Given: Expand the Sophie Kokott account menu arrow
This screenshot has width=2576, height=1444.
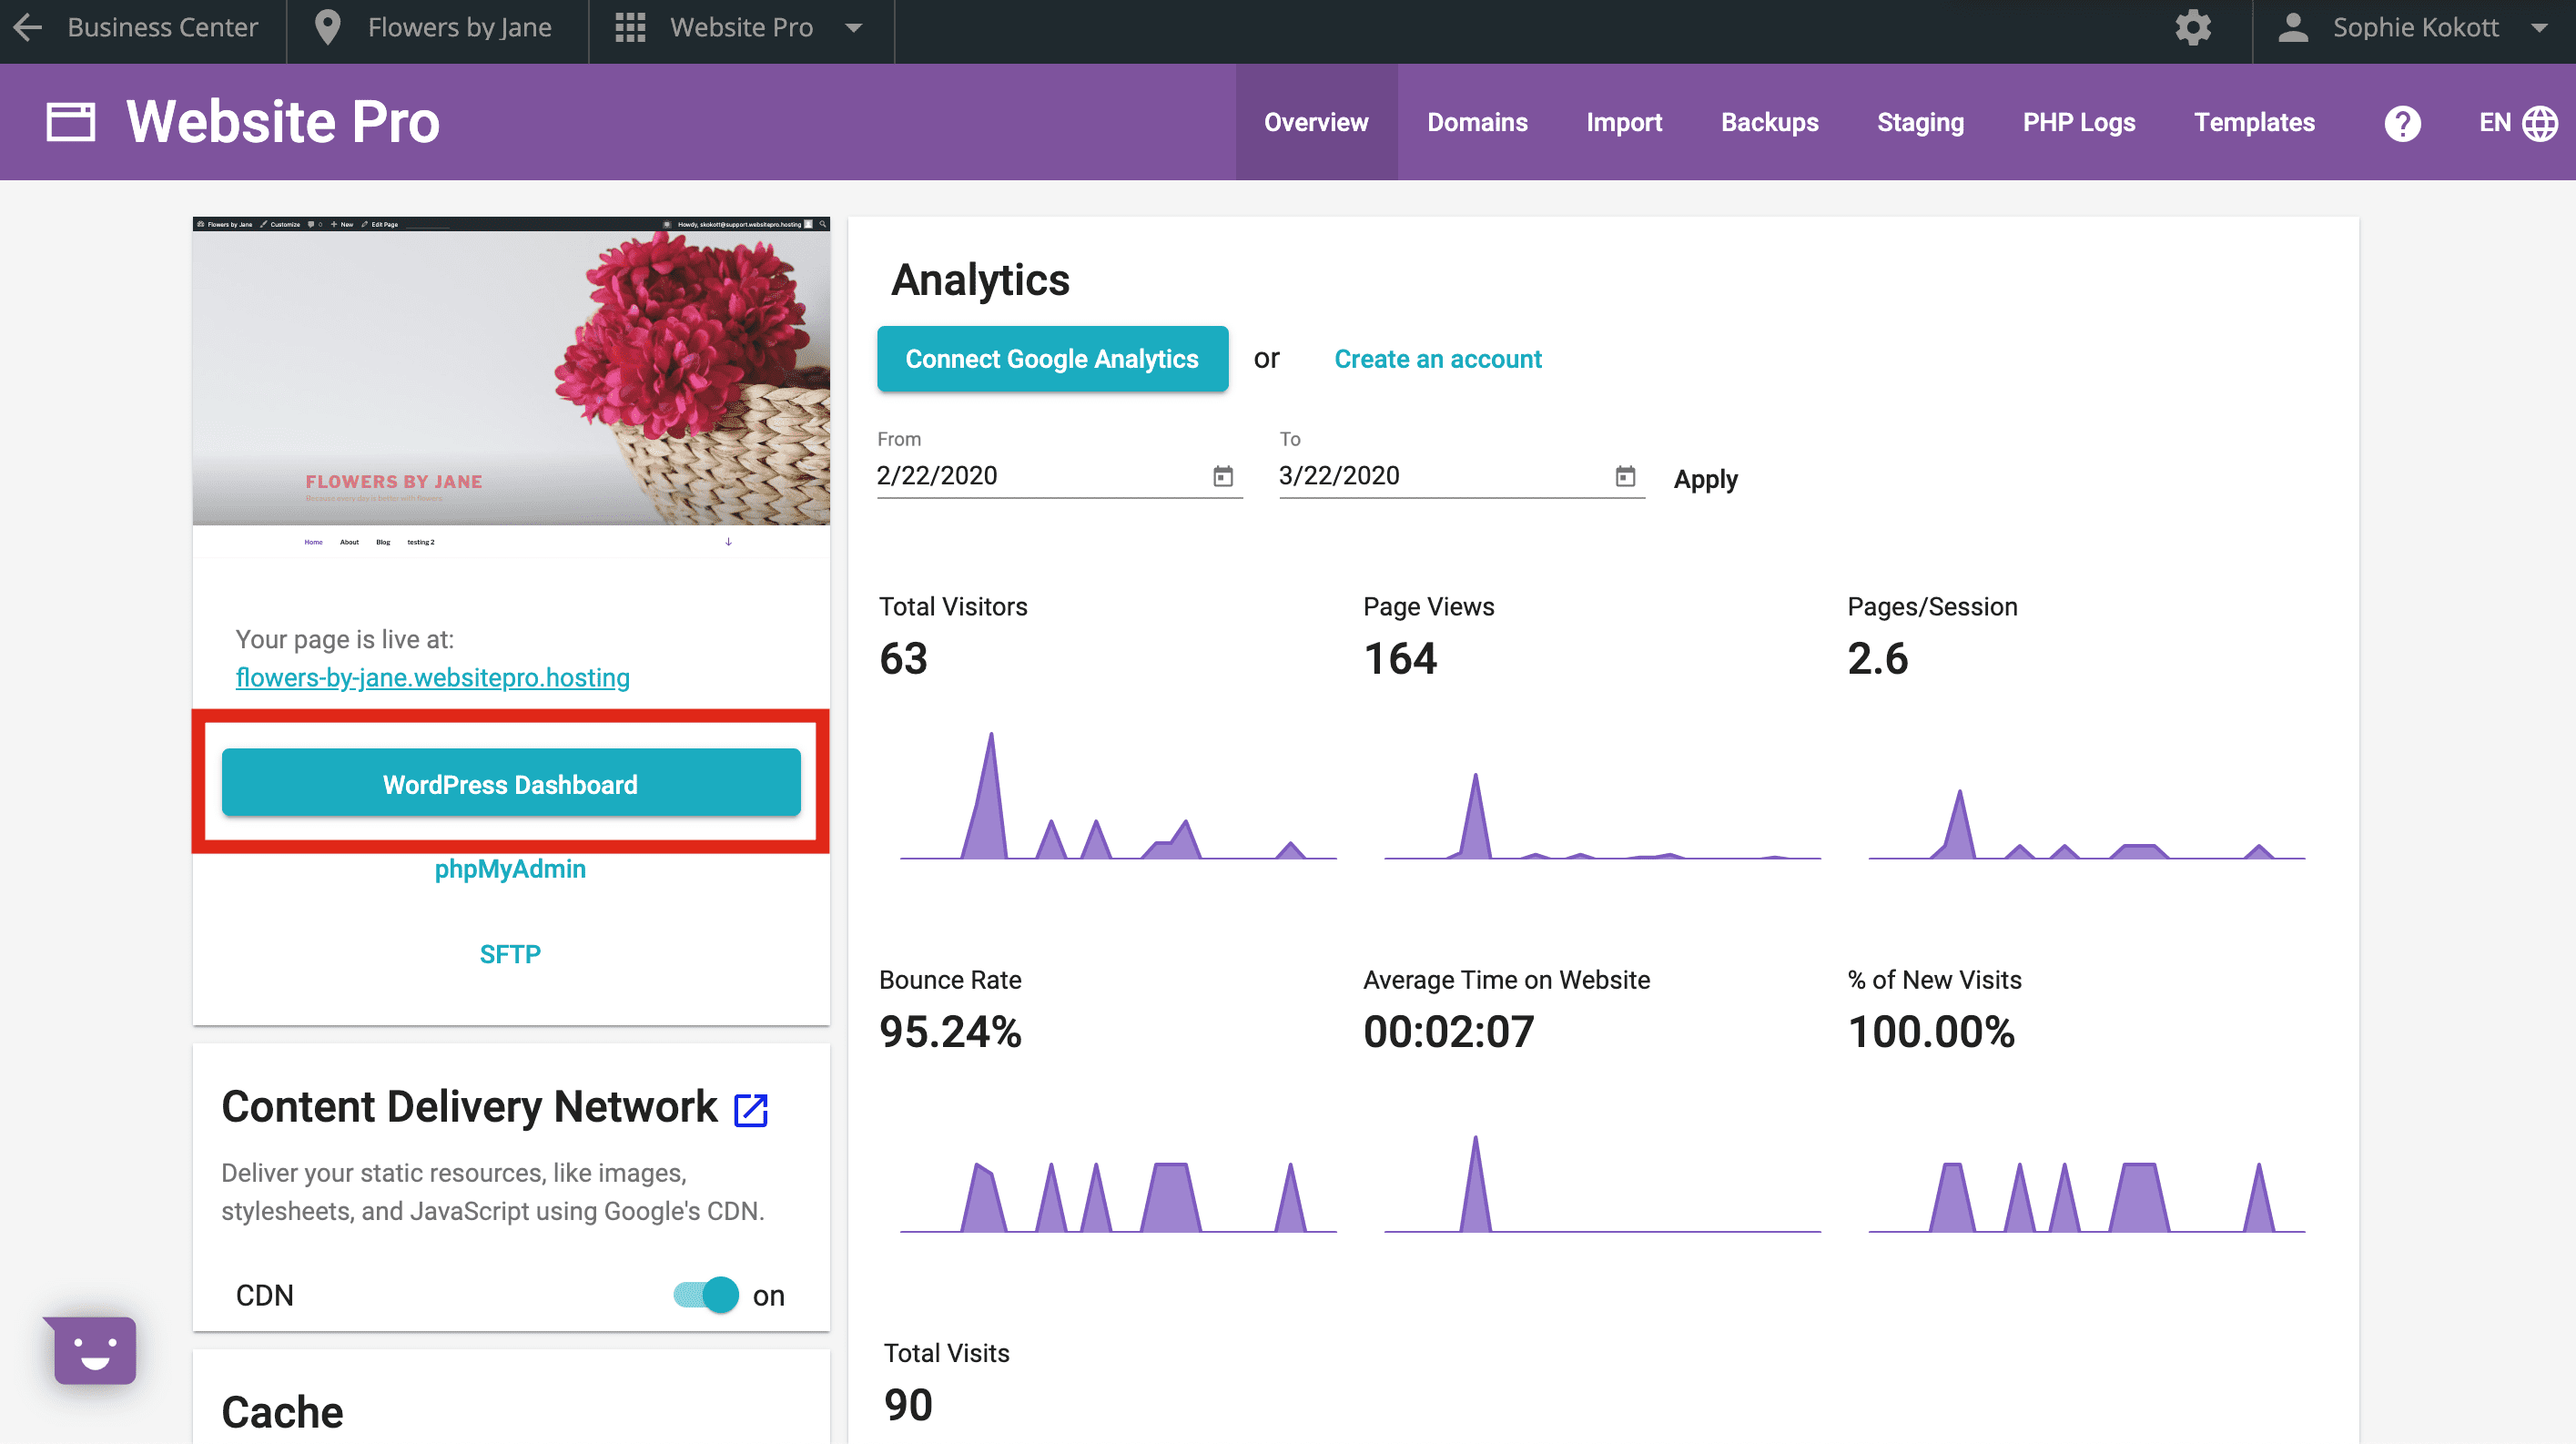Looking at the screenshot, I should point(2539,28).
